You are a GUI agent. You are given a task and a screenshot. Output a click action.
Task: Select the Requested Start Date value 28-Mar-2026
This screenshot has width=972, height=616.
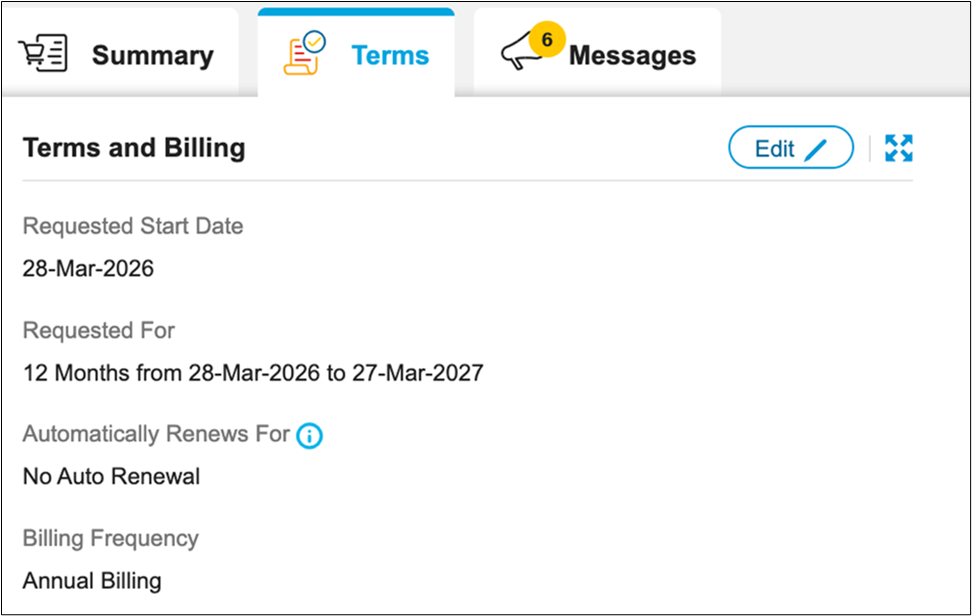tap(88, 268)
